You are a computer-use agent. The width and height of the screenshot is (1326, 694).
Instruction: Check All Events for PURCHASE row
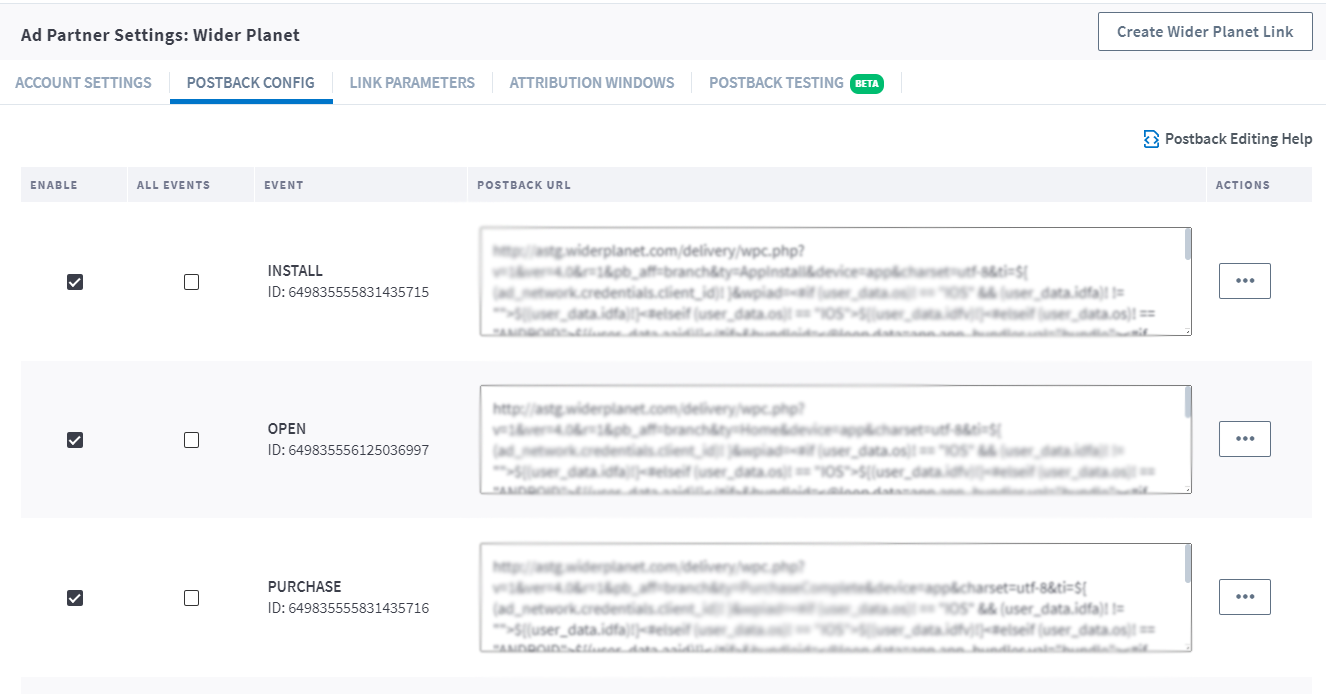pyautogui.click(x=191, y=598)
